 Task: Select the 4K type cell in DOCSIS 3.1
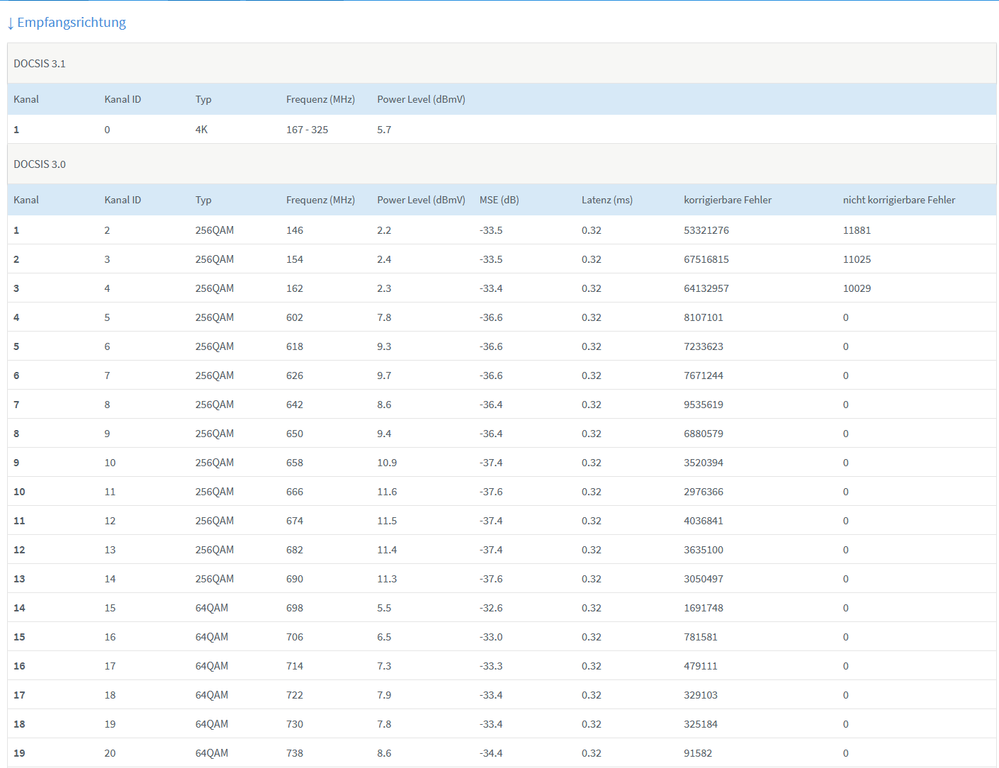pyautogui.click(x=202, y=130)
